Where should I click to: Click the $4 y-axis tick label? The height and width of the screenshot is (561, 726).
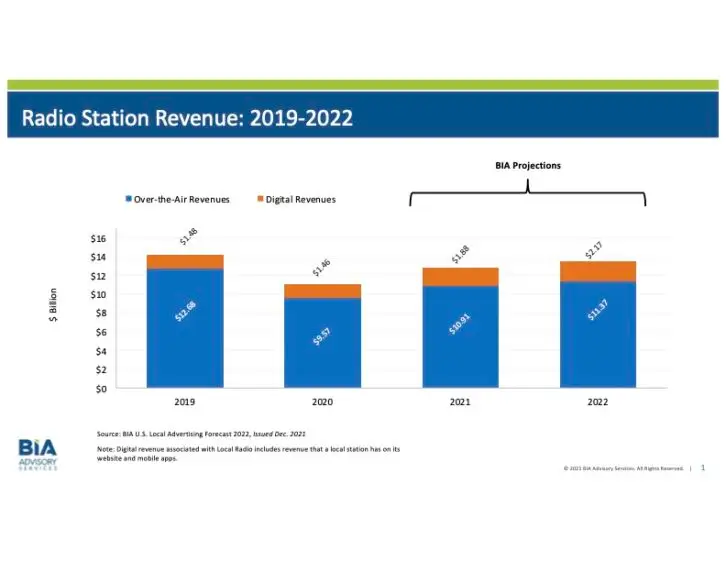click(101, 351)
